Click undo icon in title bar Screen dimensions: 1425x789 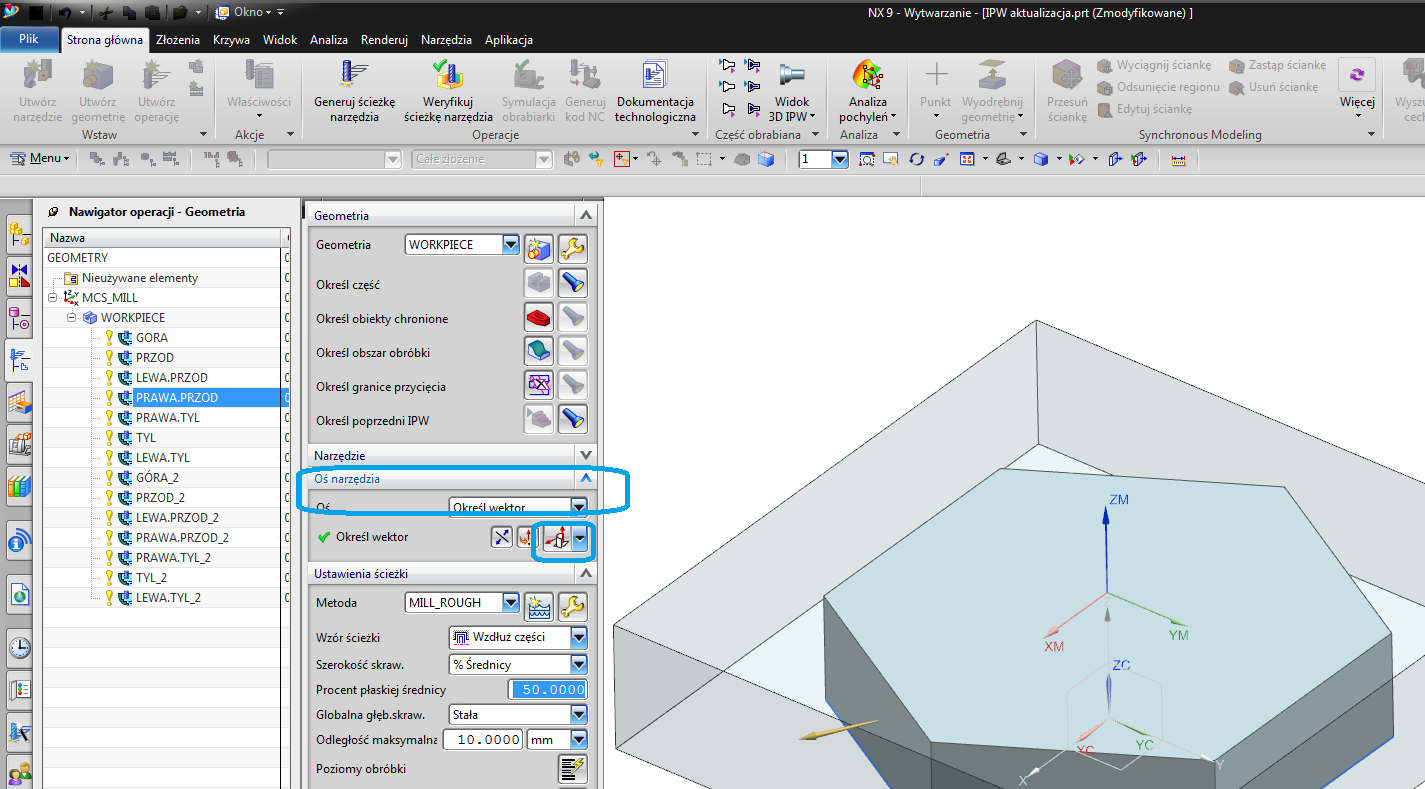tap(64, 12)
